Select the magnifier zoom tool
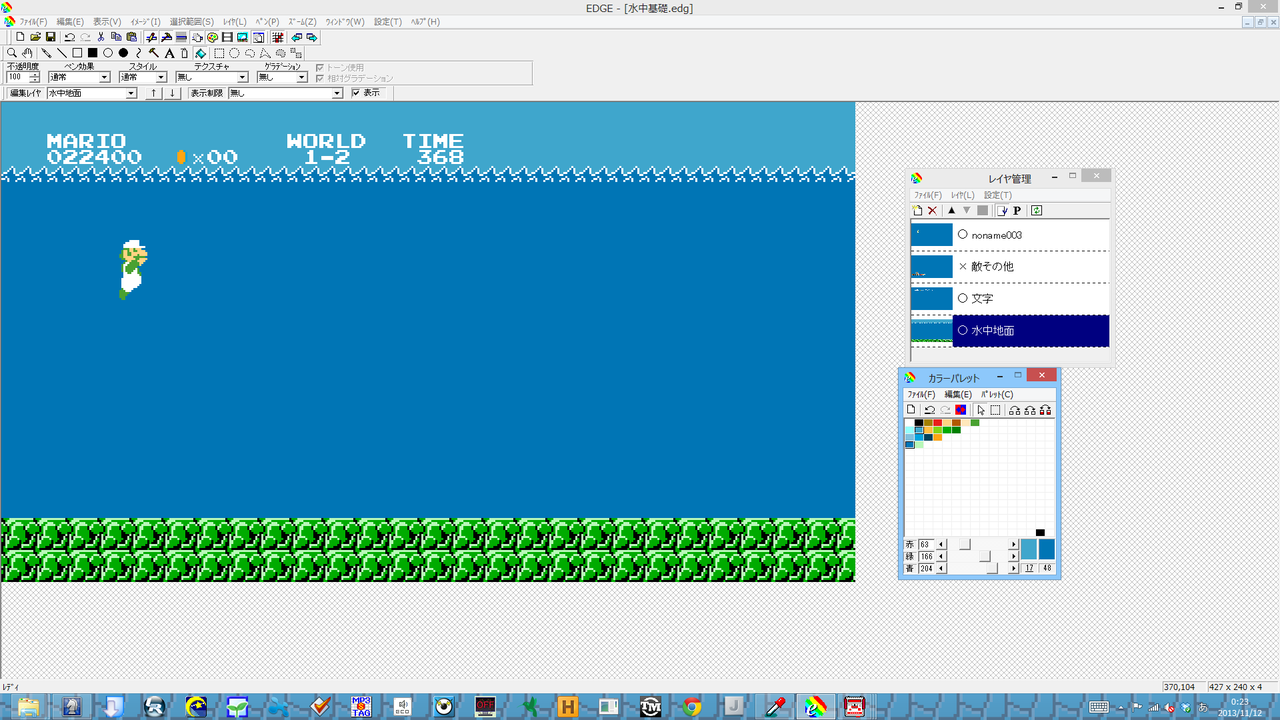Image resolution: width=1280 pixels, height=720 pixels. [x=12, y=53]
